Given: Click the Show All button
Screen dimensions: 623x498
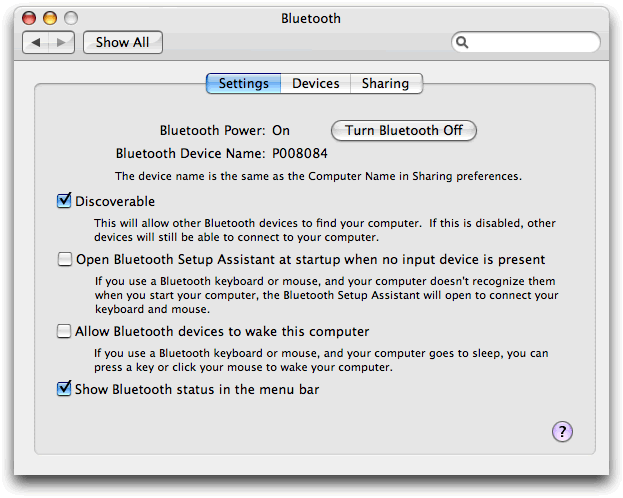Looking at the screenshot, I should [x=122, y=42].
